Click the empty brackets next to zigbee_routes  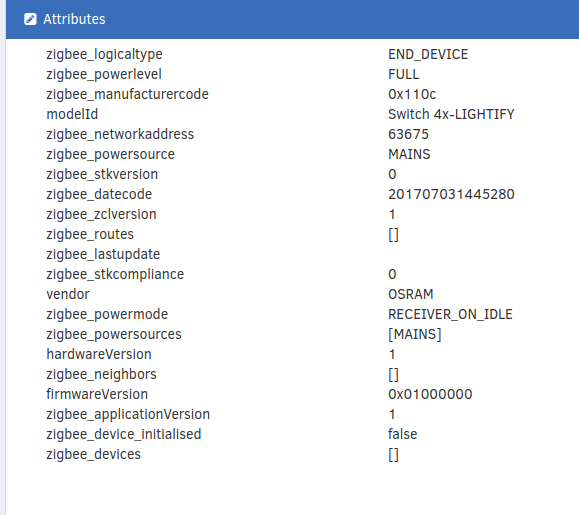click(x=393, y=234)
